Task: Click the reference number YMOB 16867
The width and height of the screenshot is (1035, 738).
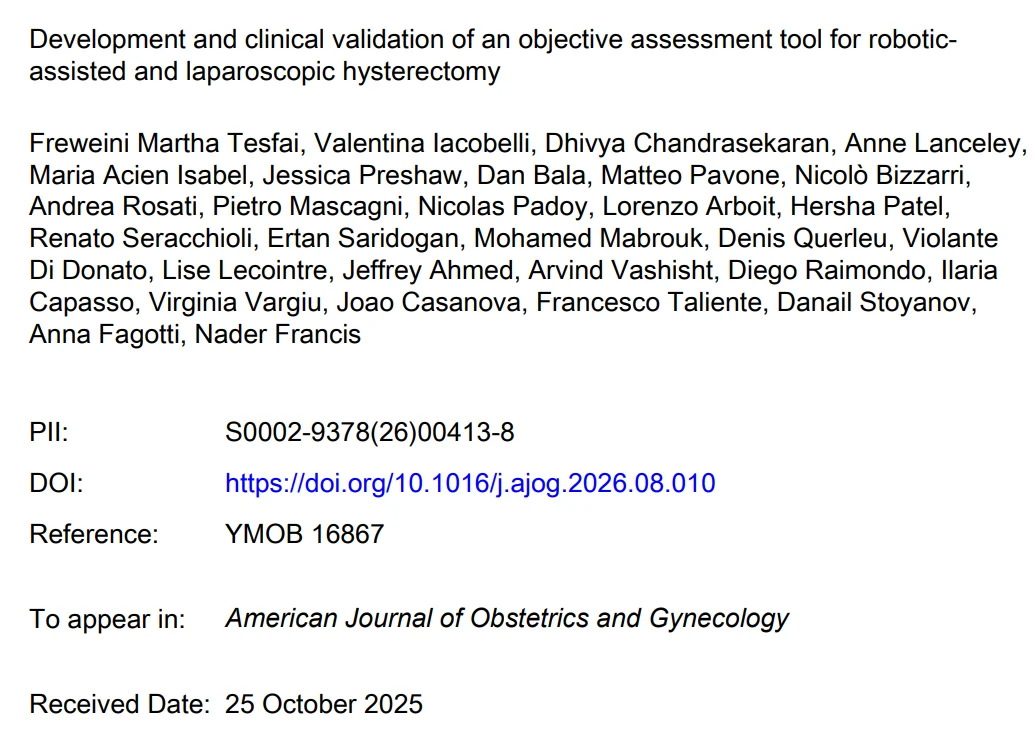Action: click(304, 534)
